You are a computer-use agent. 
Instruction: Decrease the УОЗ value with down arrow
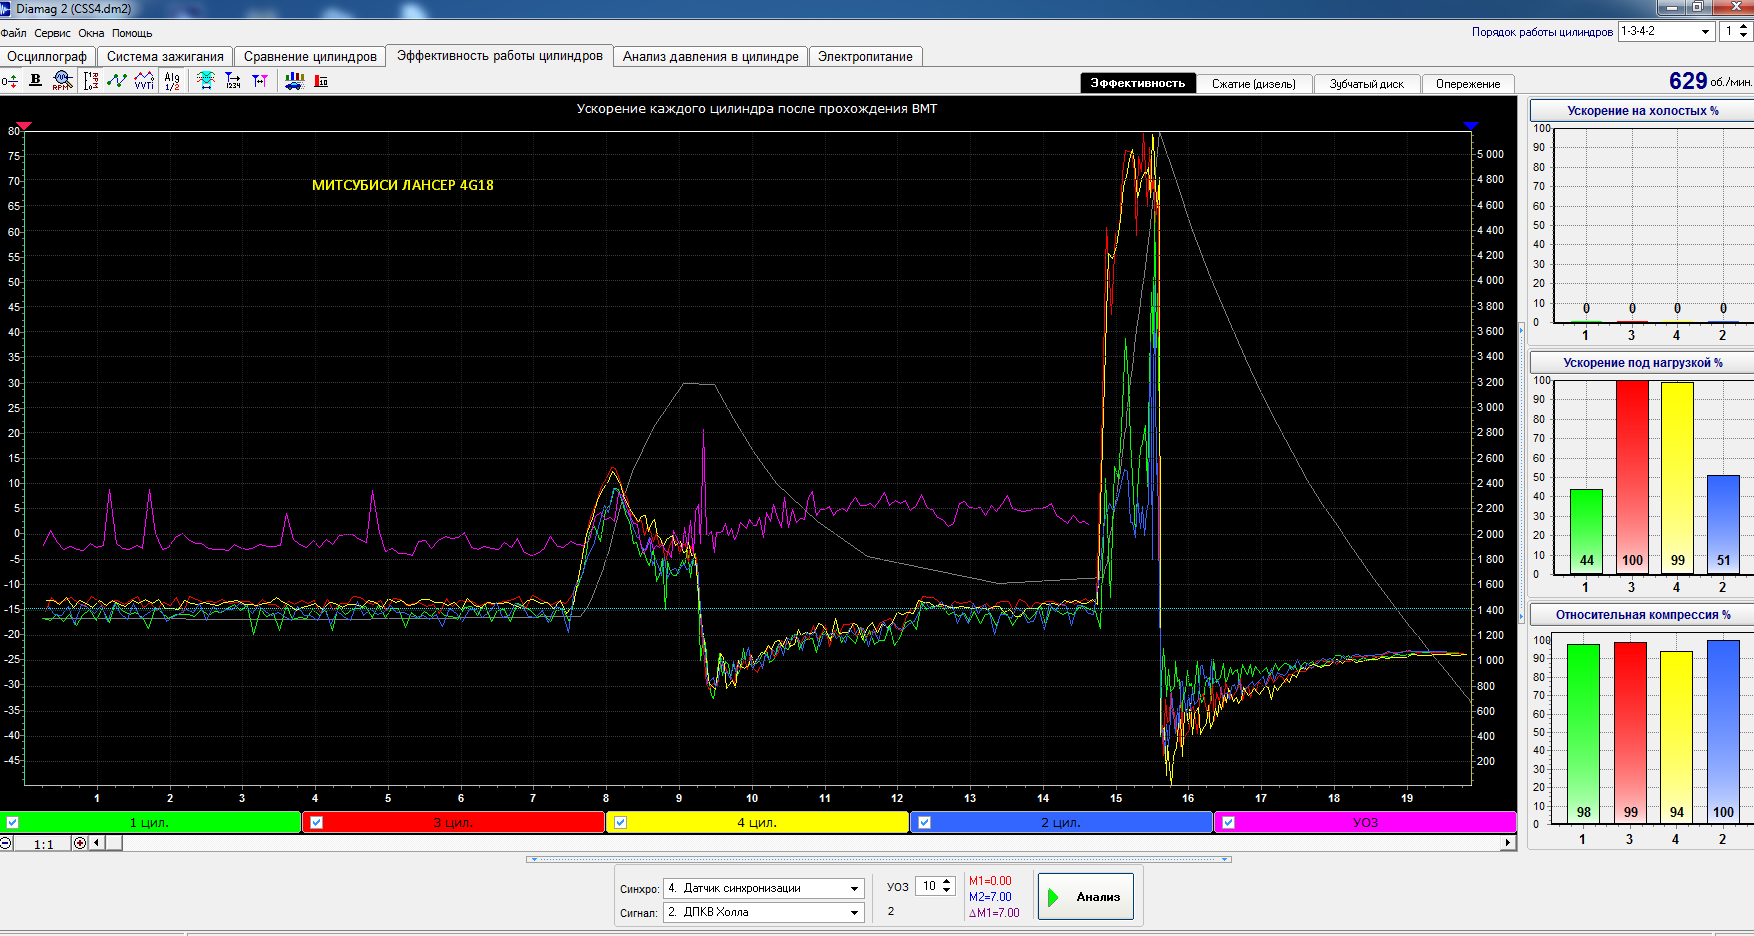click(x=948, y=891)
